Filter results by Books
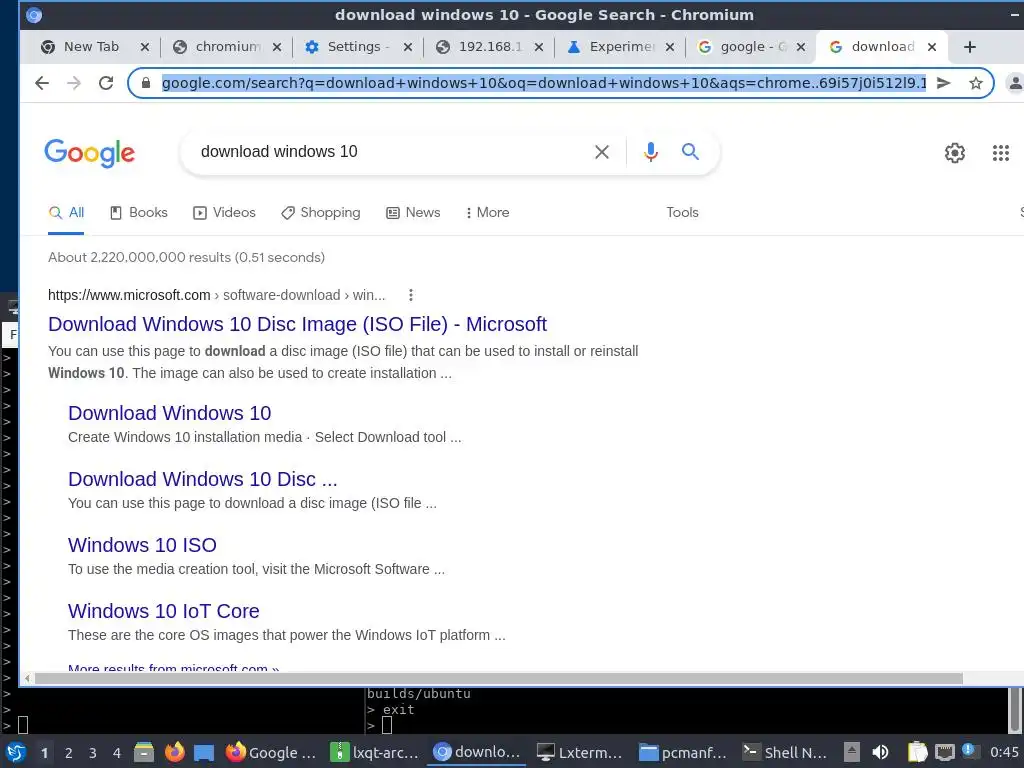This screenshot has height=768, width=1024. (x=138, y=213)
